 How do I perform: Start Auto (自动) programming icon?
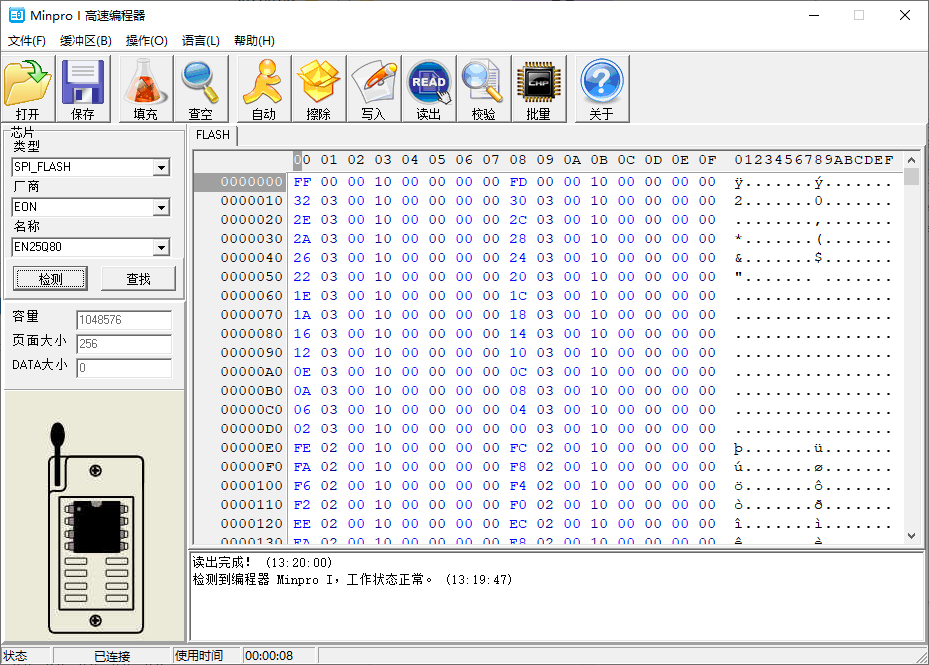click(263, 88)
